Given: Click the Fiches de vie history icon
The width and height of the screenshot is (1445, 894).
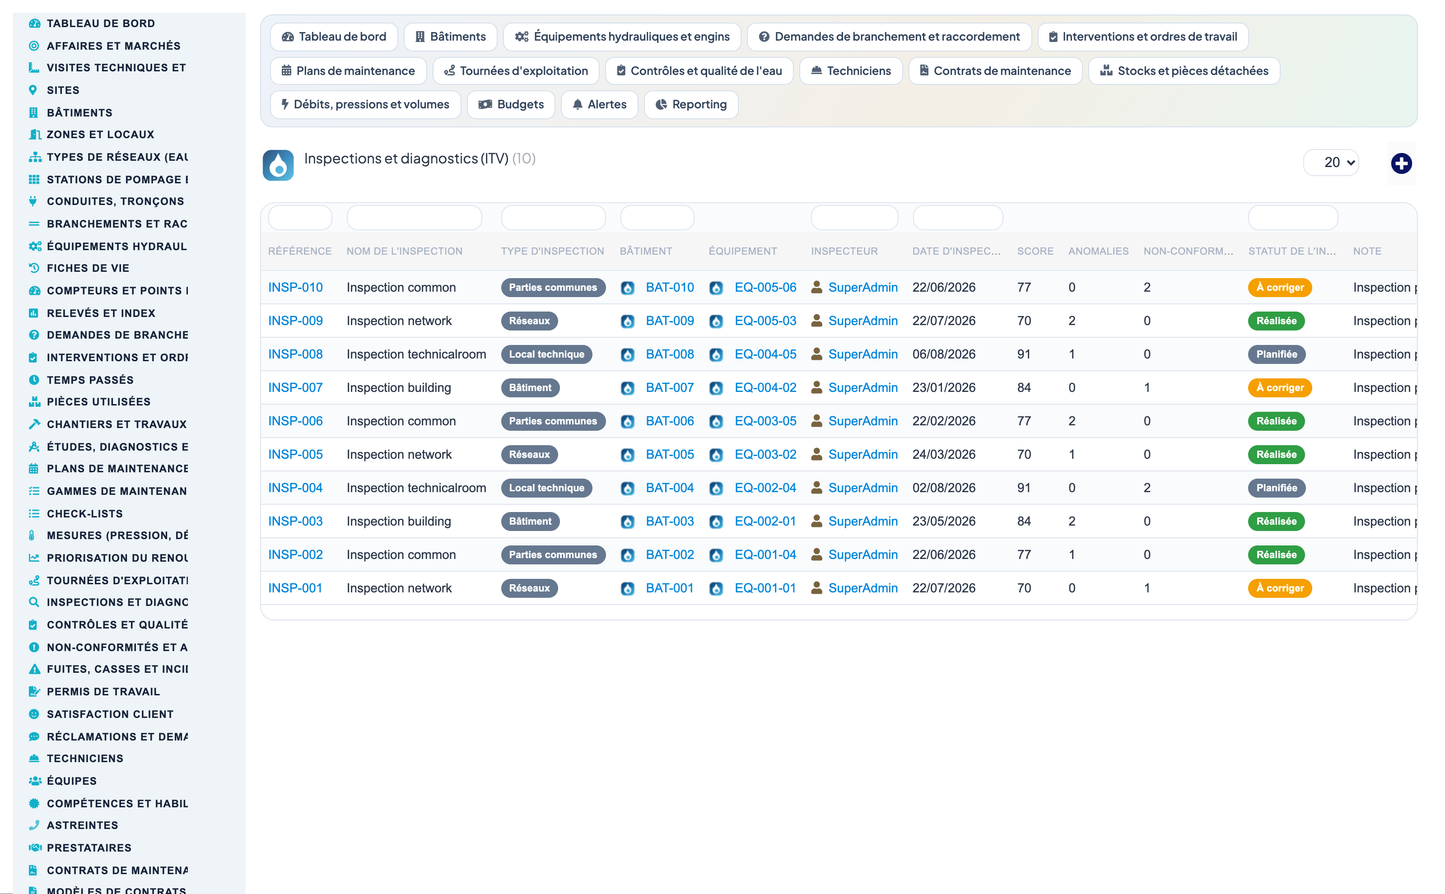Looking at the screenshot, I should click(x=34, y=268).
